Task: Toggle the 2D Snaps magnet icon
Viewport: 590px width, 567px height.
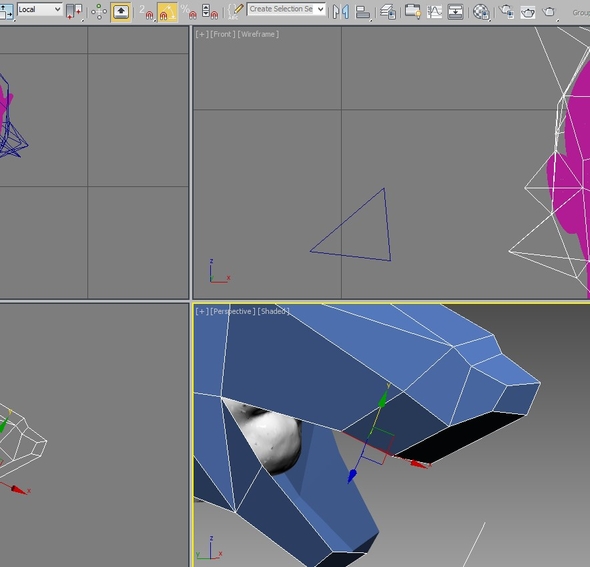Action: (x=147, y=12)
